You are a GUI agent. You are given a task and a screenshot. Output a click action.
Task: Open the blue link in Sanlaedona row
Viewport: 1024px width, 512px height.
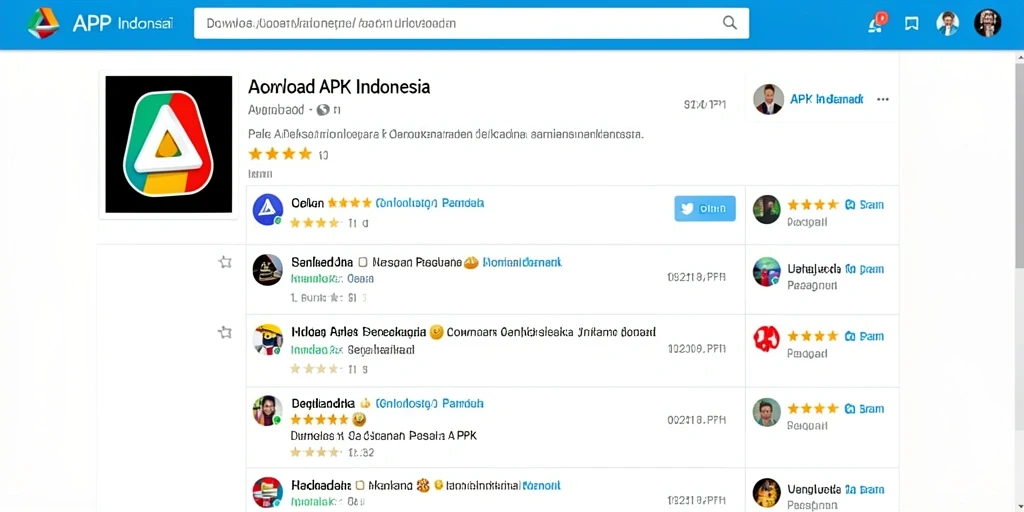coord(522,263)
